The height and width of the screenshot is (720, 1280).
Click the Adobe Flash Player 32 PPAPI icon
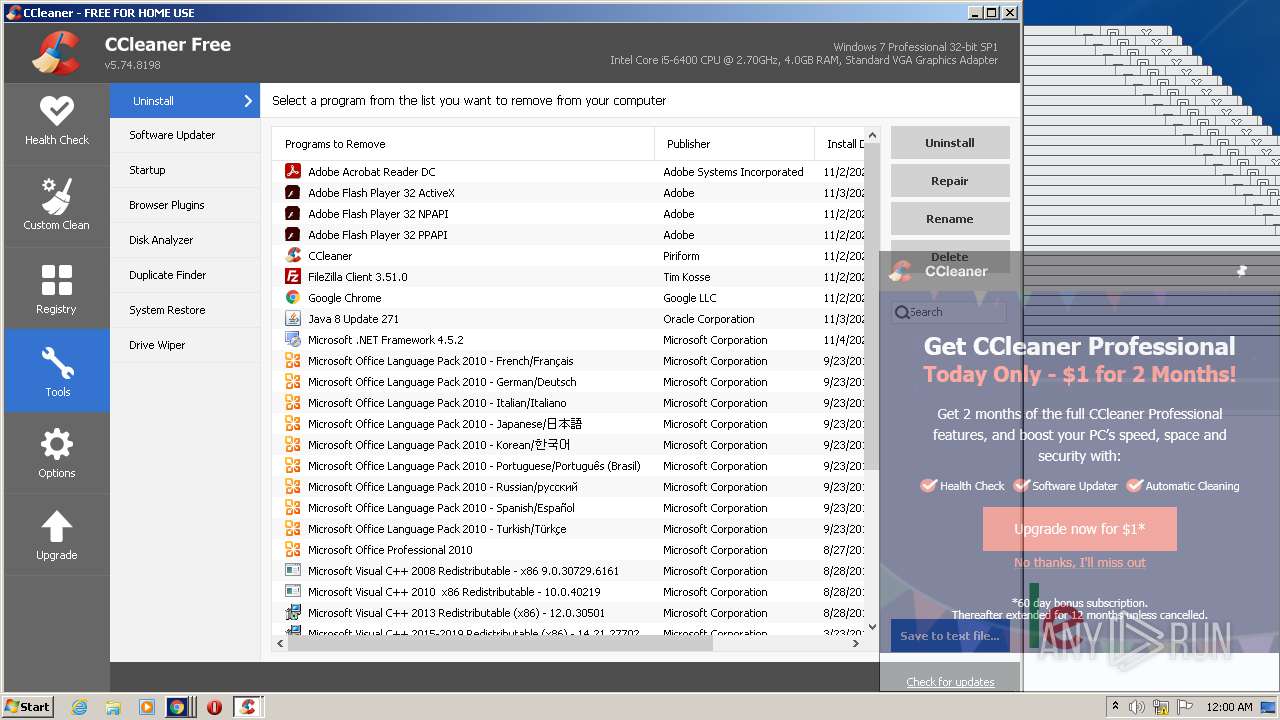click(293, 234)
